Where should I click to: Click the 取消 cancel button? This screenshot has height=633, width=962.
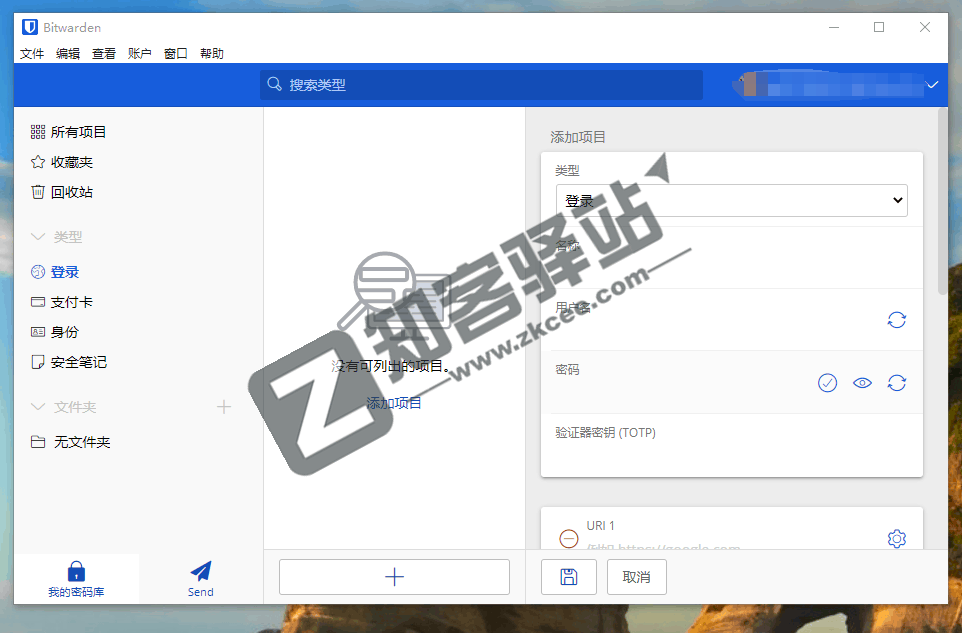pos(636,576)
